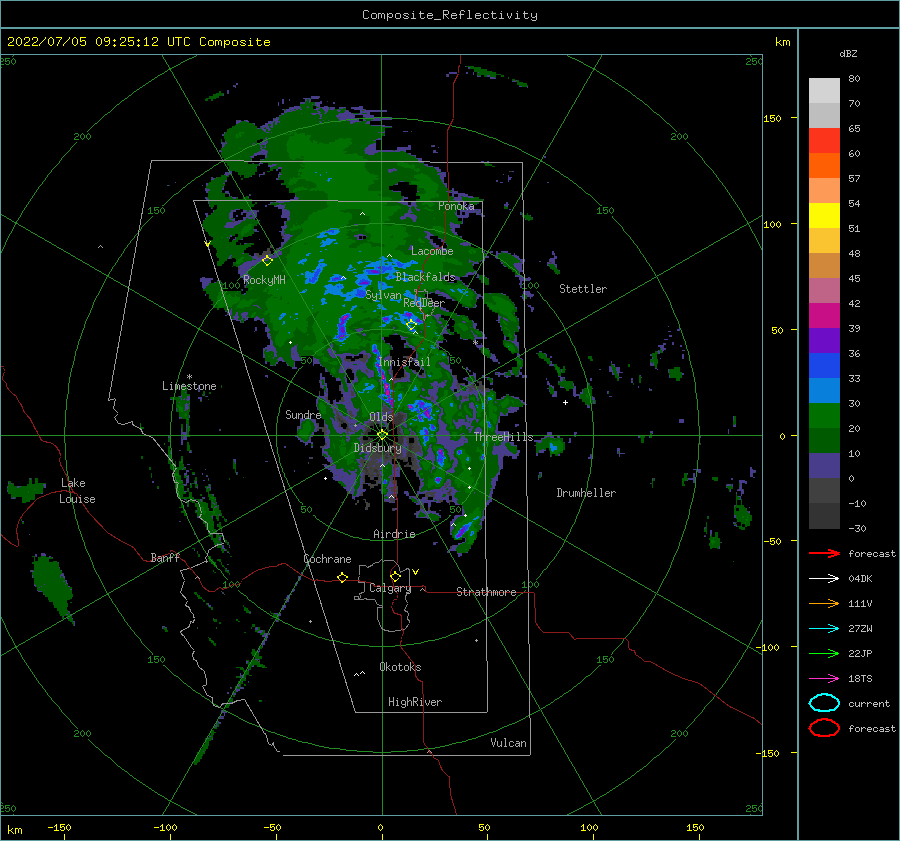The height and width of the screenshot is (841, 900).
Task: Select the yellow 51 dBZ legend color
Action: click(824, 215)
